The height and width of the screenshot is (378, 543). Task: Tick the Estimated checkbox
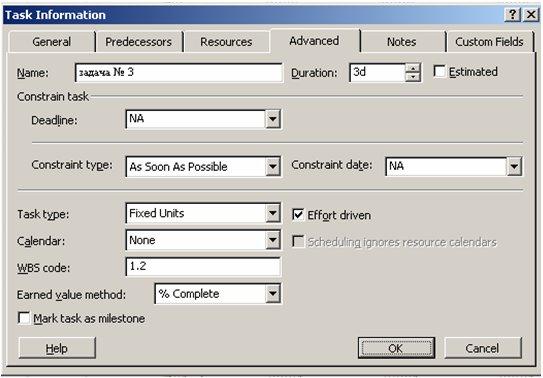click(x=439, y=72)
